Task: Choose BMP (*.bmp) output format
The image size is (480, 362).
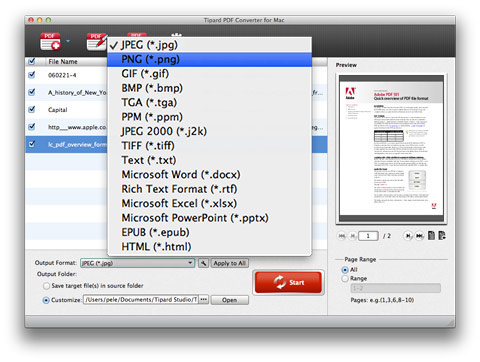Action: (x=209, y=88)
